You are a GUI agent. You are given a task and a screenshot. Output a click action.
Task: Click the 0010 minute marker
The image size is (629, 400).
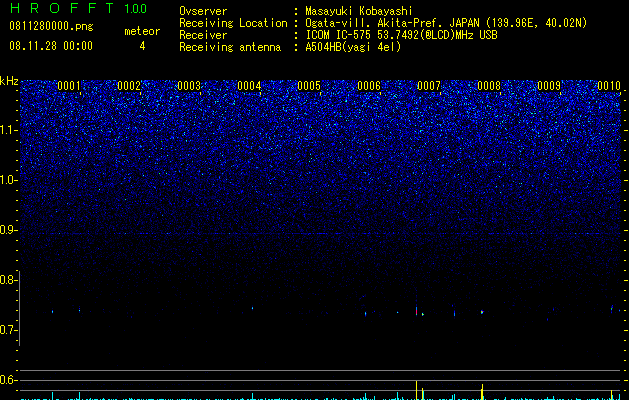(609, 86)
